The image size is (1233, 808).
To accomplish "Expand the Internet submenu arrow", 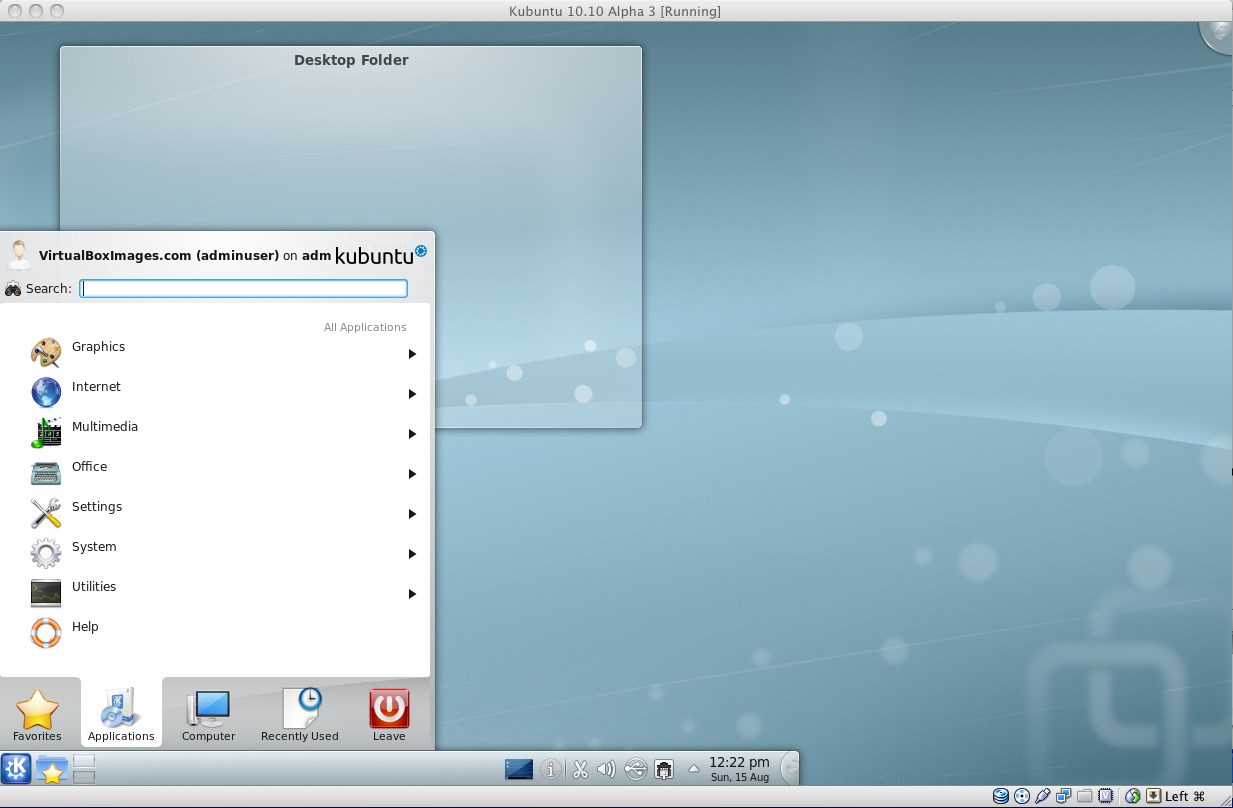I will [x=412, y=394].
